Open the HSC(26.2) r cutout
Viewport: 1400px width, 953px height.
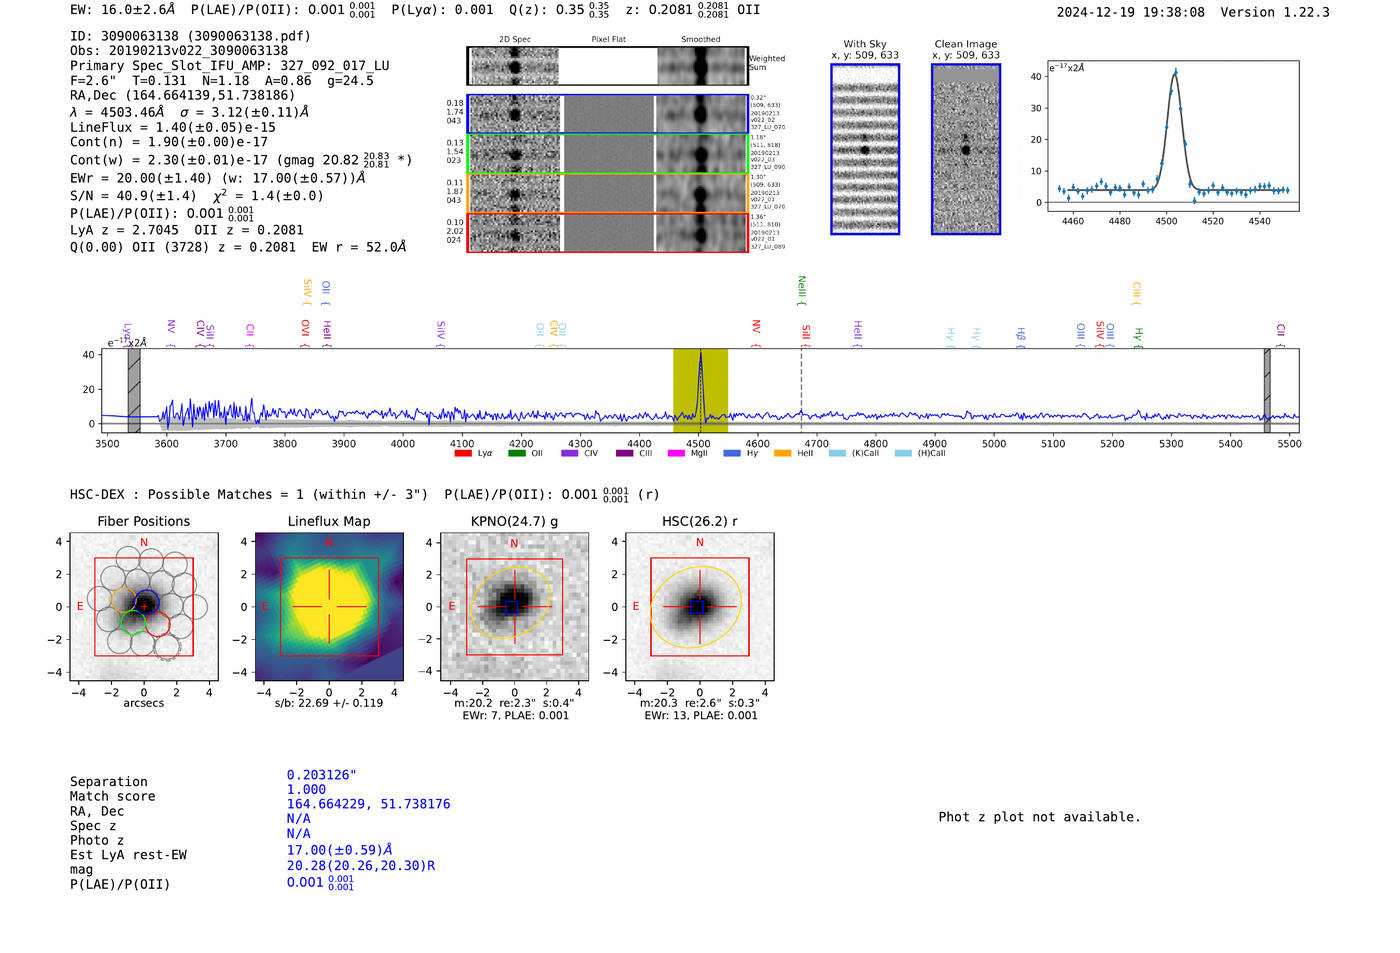699,607
